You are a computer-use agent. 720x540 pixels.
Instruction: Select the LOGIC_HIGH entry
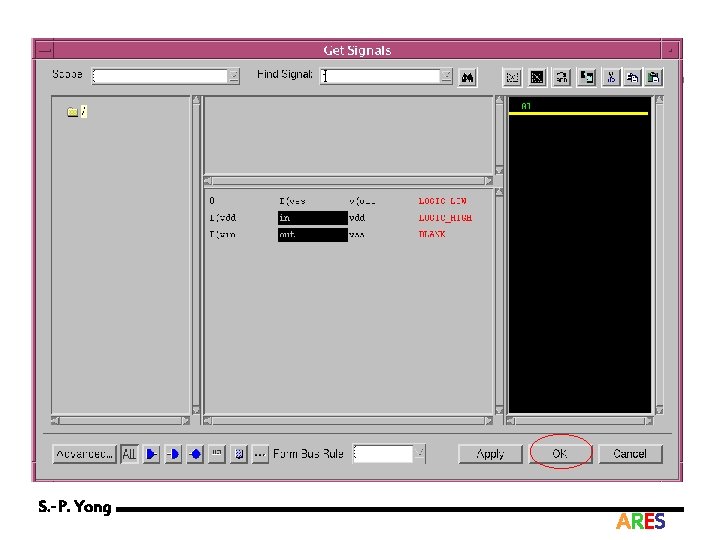coord(445,218)
